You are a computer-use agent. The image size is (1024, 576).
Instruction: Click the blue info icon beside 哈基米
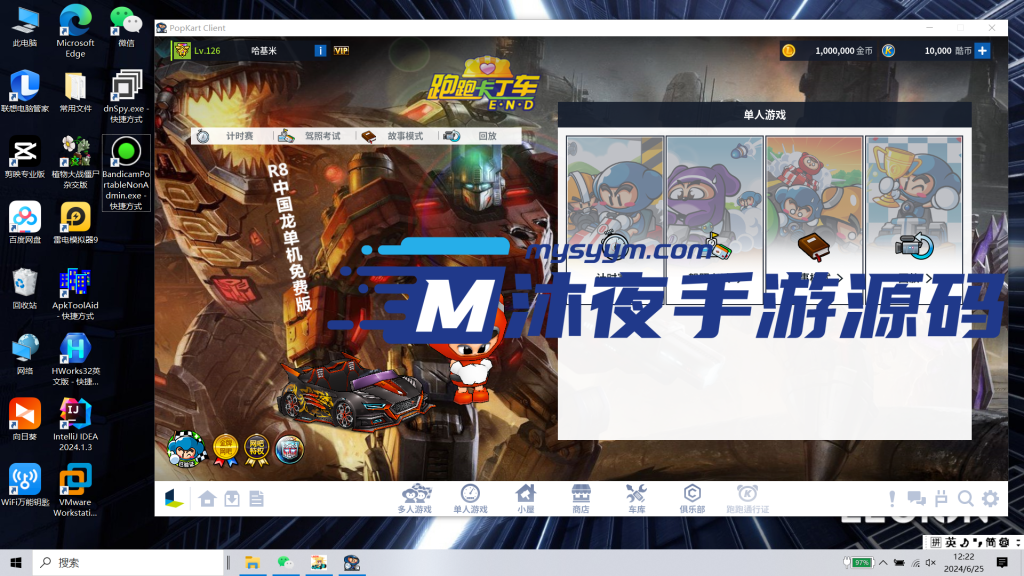320,50
